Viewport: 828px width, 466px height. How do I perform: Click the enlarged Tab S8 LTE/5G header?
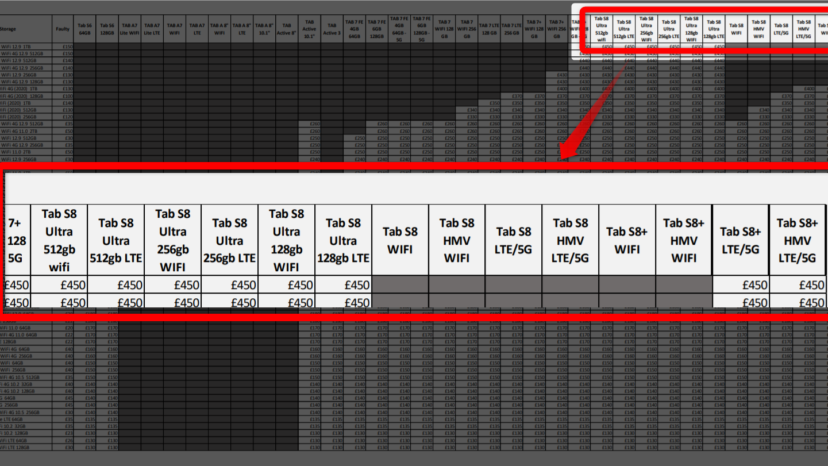coord(514,240)
